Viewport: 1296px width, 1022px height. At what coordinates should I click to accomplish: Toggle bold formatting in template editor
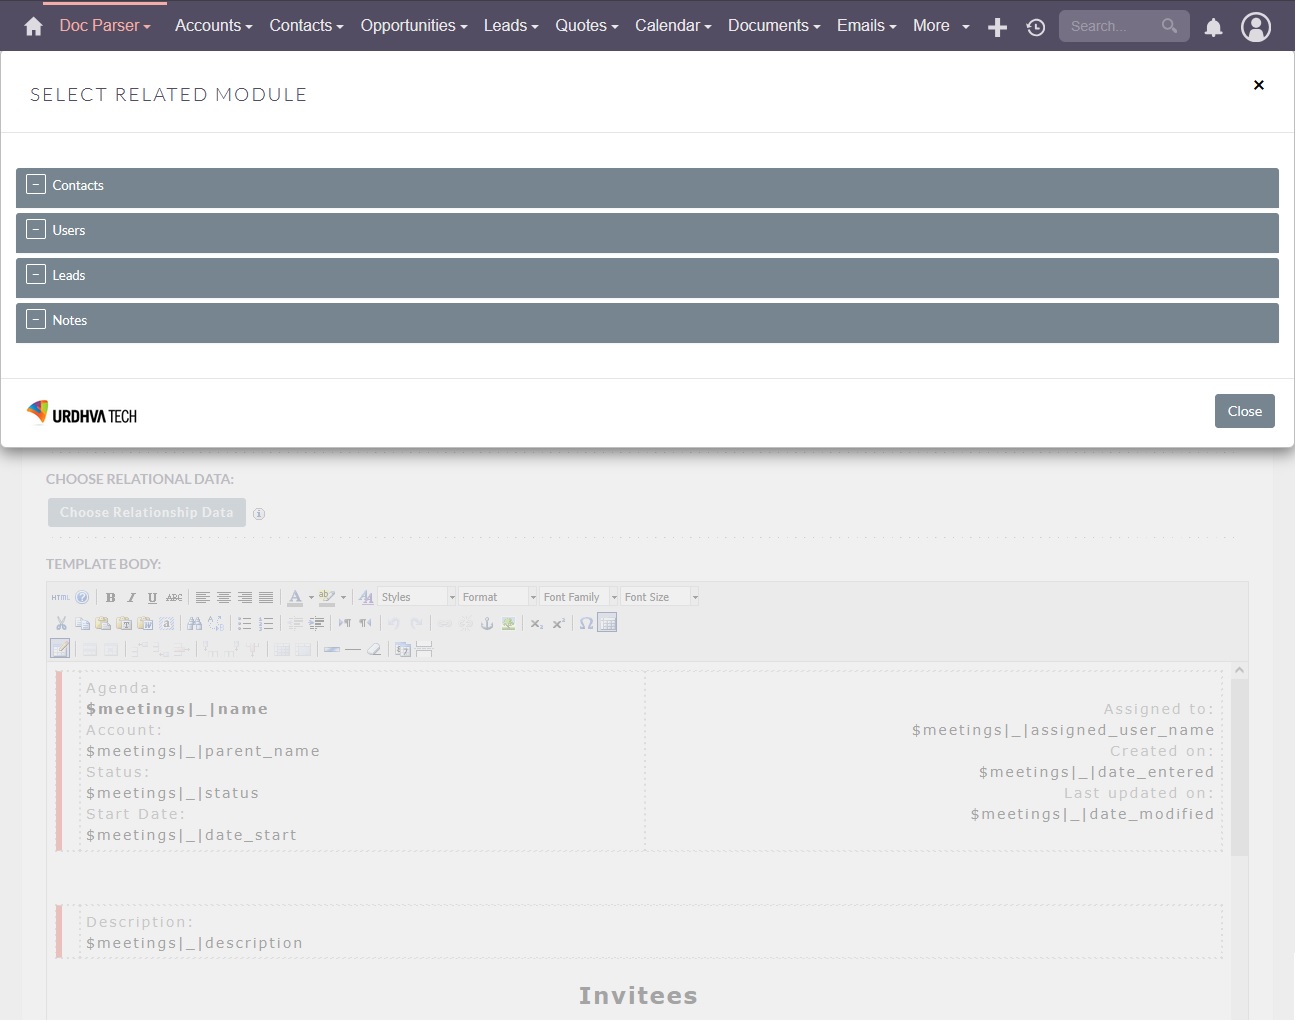110,597
